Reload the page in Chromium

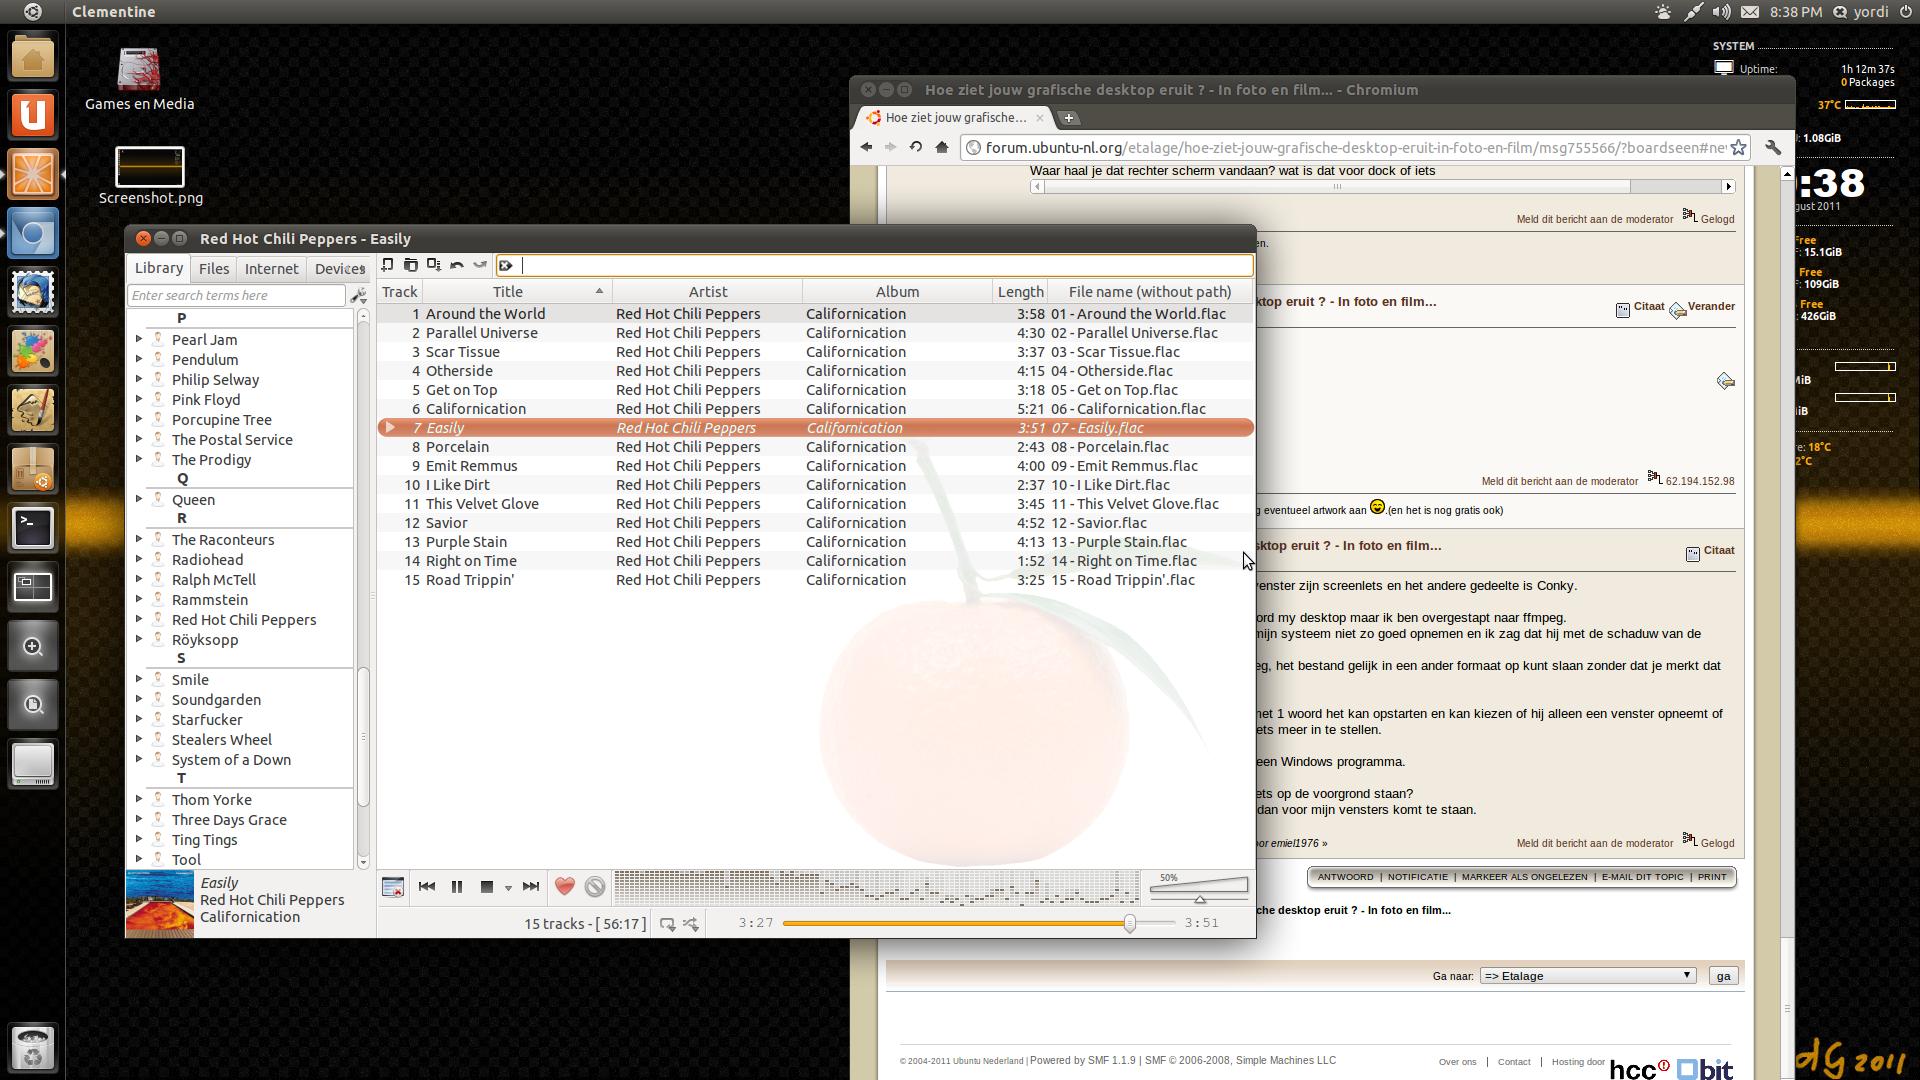point(915,147)
